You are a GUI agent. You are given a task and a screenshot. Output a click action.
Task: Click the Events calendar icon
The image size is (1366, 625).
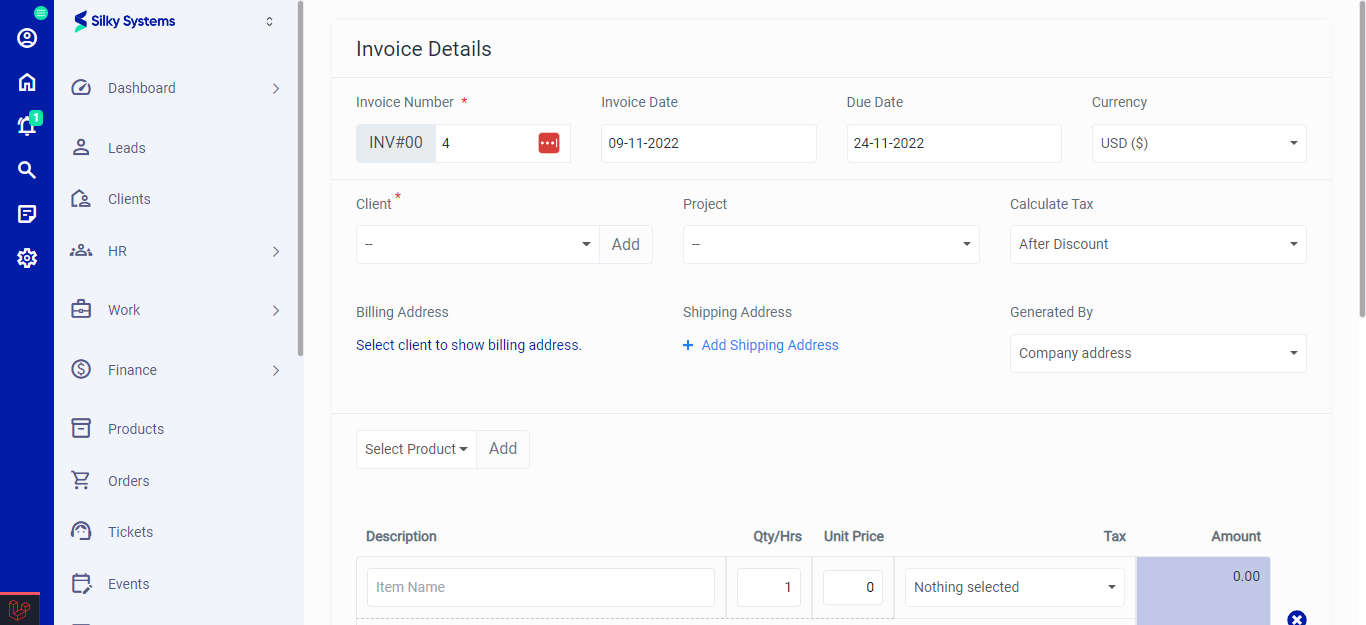point(80,583)
